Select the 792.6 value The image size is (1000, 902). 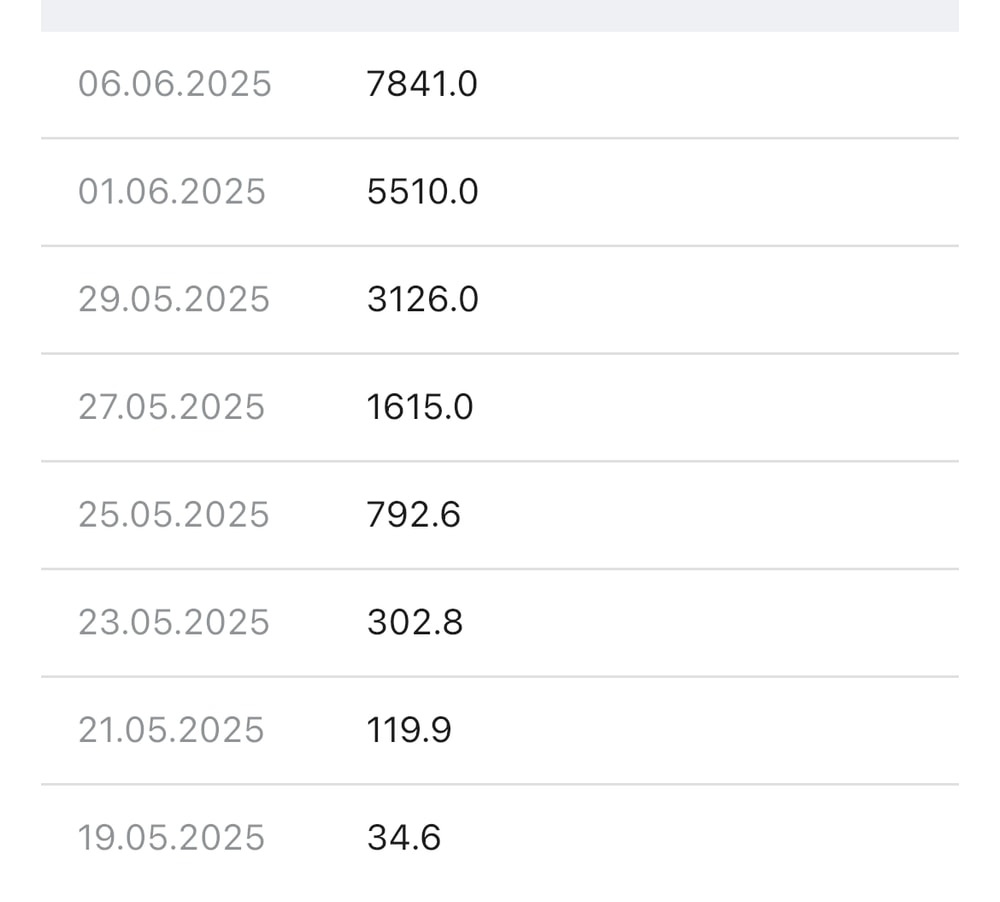click(x=414, y=515)
